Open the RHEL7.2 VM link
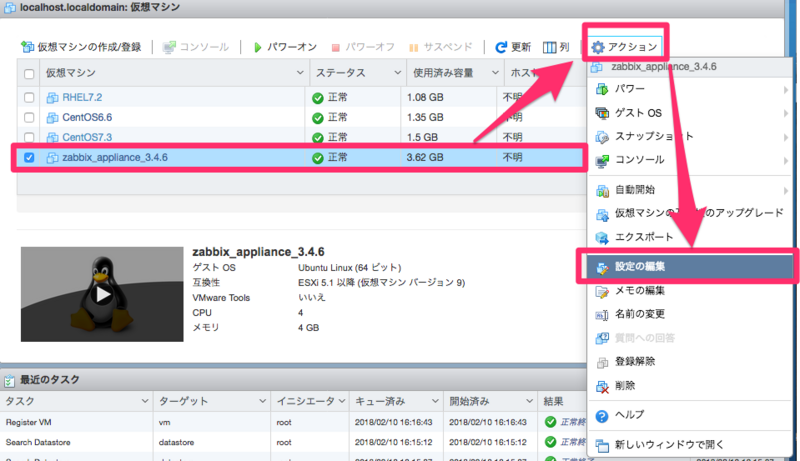 pos(82,97)
